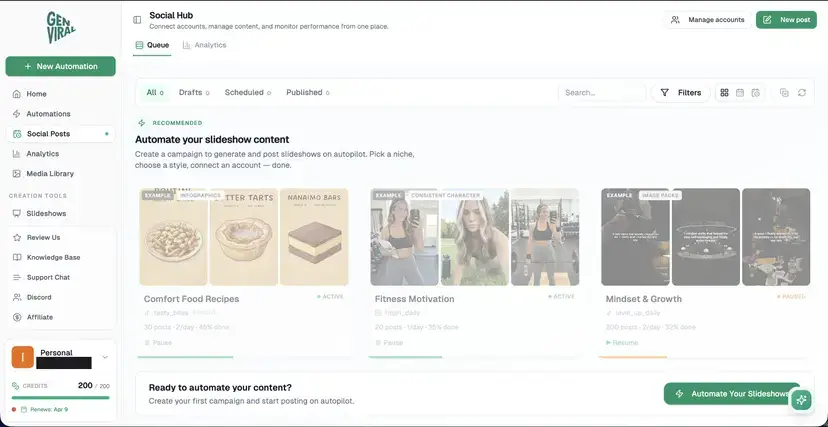Image resolution: width=828 pixels, height=427 pixels.
Task: Open Home from the sidebar
Action: [36, 94]
